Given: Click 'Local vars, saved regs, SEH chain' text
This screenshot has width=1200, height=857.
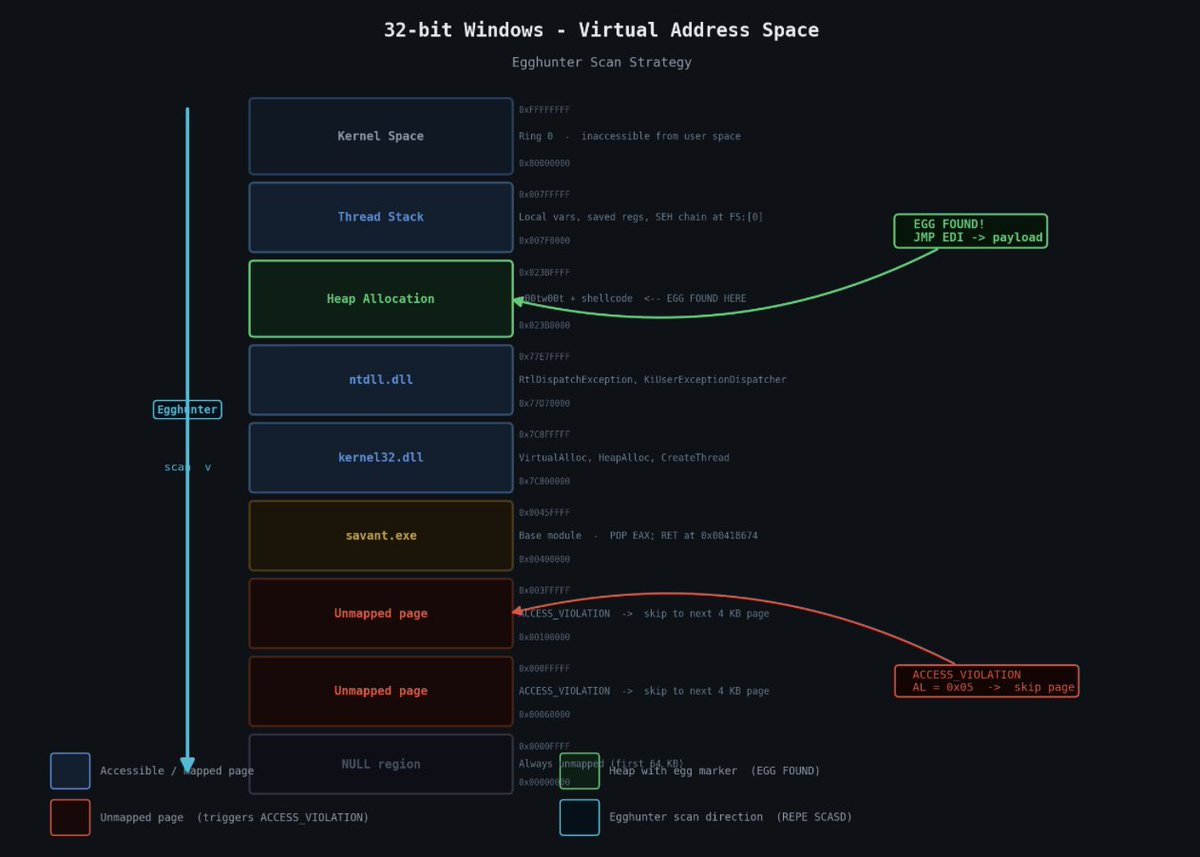Looking at the screenshot, I should 641,217.
